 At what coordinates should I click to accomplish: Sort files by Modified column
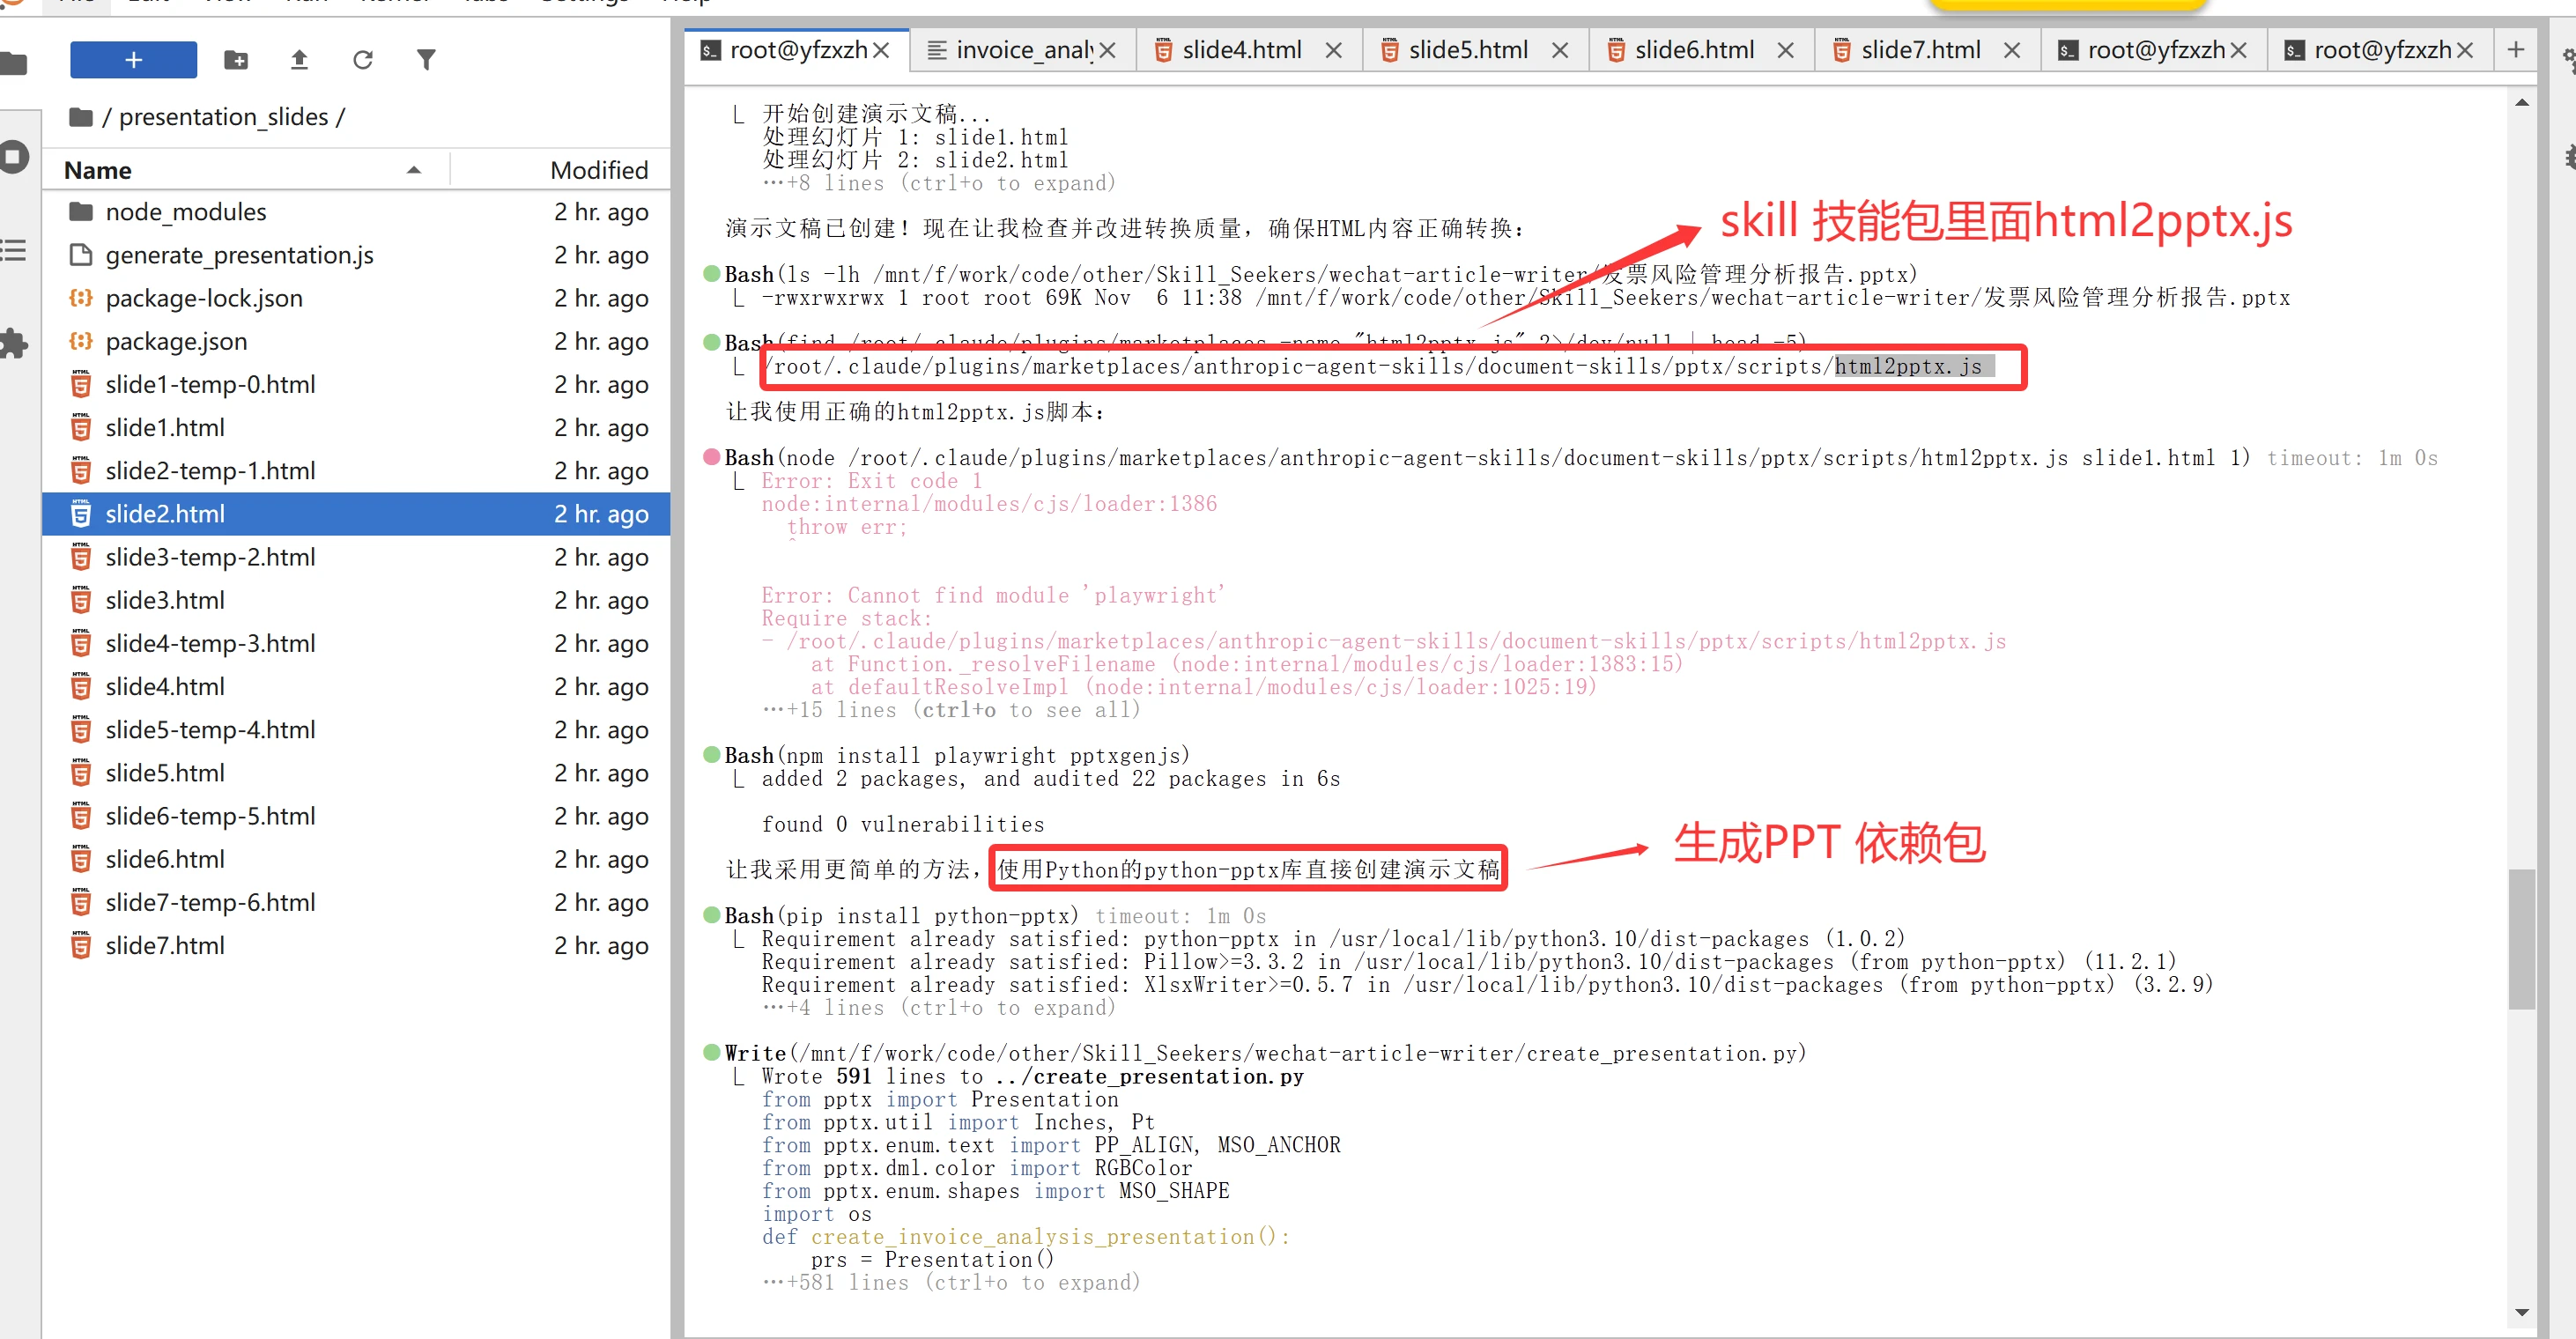(x=598, y=170)
